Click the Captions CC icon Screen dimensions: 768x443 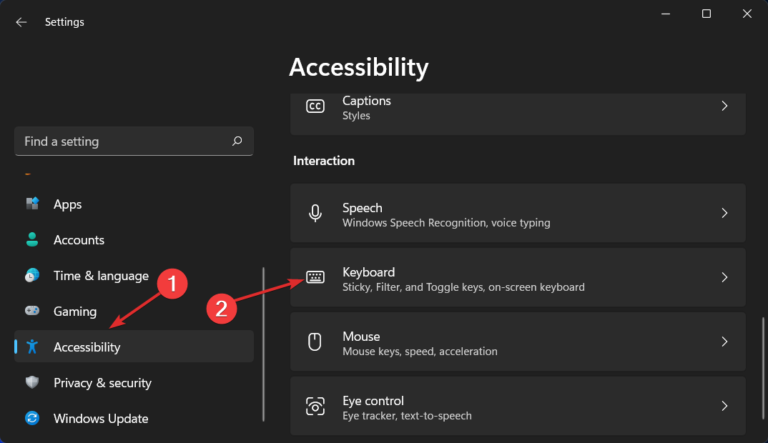(315, 106)
